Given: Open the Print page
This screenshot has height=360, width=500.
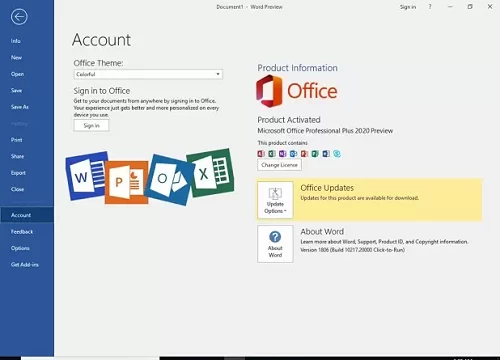Looking at the screenshot, I should [17, 140].
